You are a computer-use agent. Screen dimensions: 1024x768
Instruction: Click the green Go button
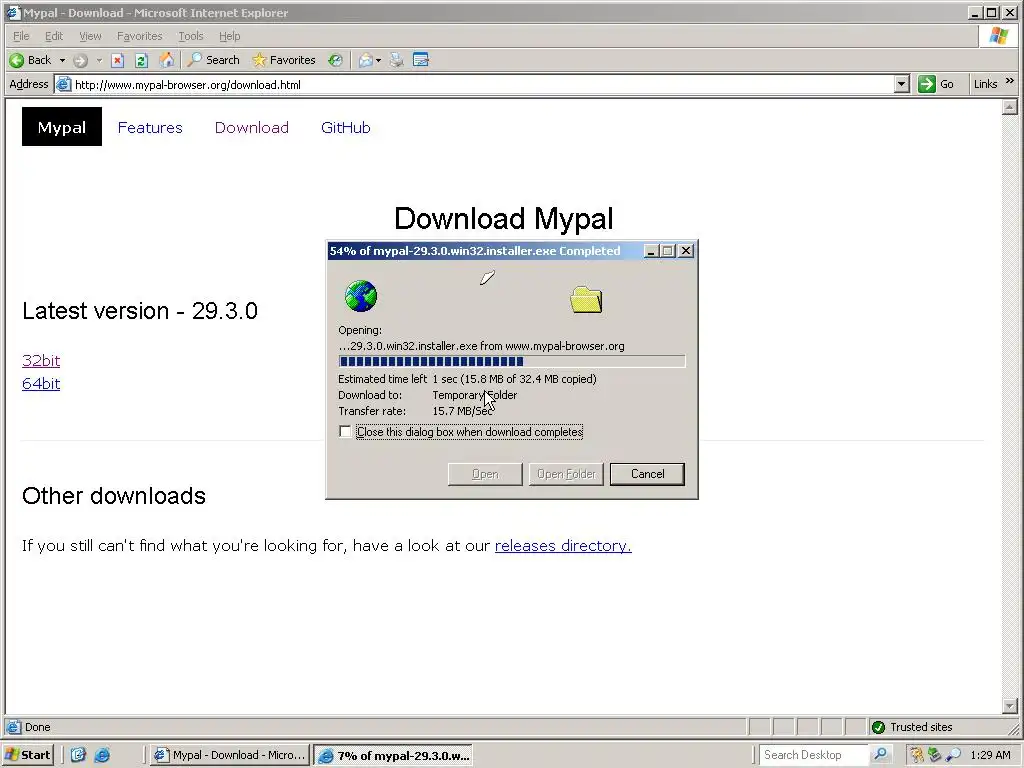coord(936,84)
